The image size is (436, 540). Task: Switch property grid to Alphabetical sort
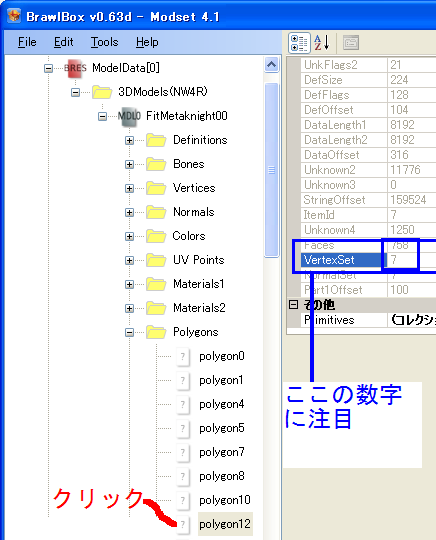(x=322, y=43)
